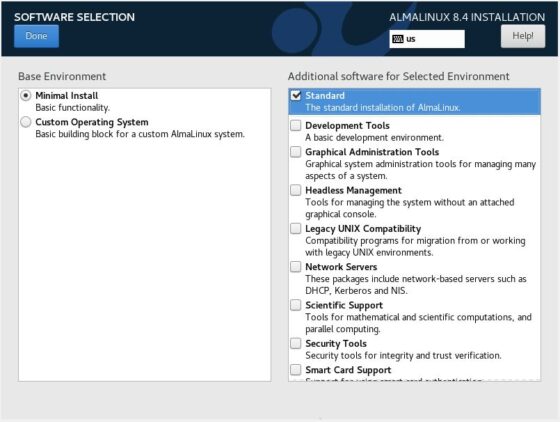Click 'Base Environment' heading
560x422 pixels.
(x=62, y=76)
